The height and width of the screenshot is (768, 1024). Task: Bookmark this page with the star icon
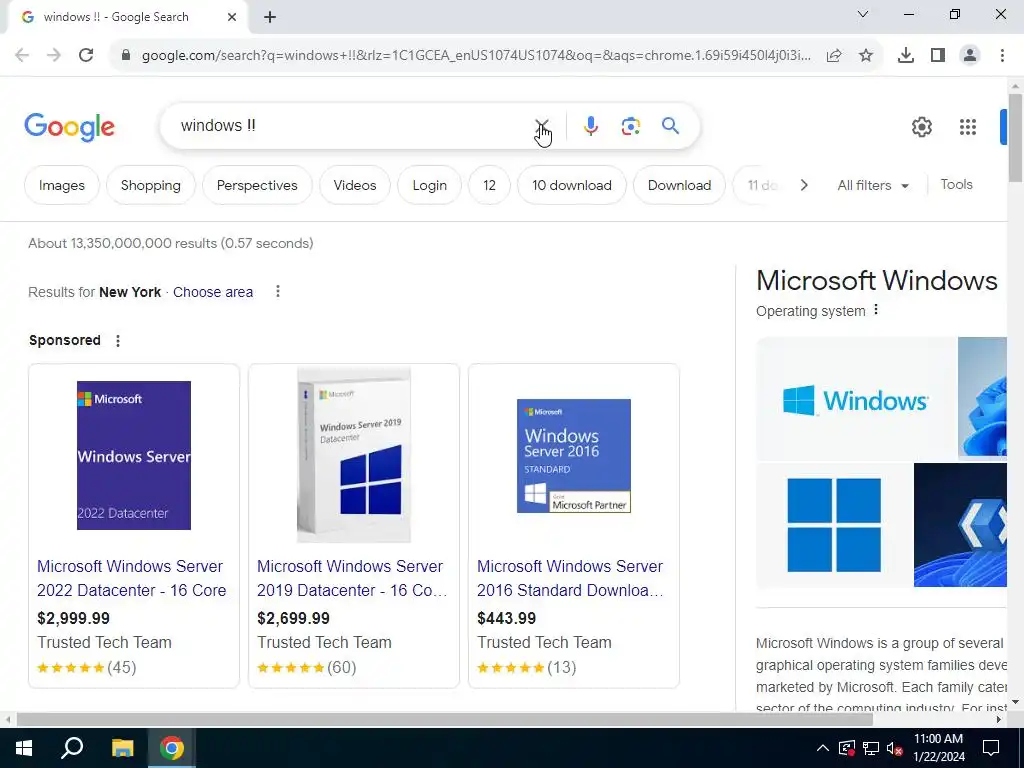[866, 56]
